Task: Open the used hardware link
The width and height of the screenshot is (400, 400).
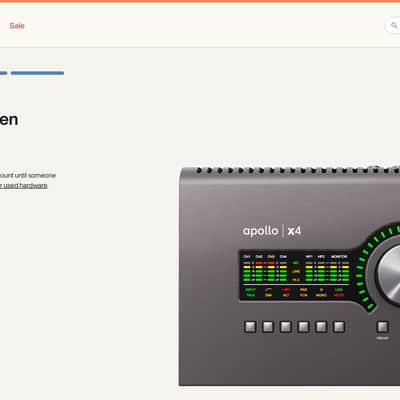Action: point(24,186)
